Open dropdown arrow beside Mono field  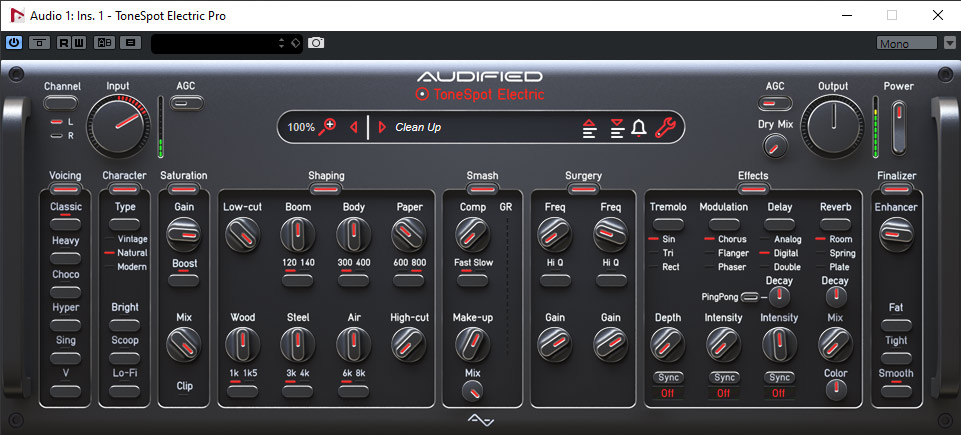point(949,43)
